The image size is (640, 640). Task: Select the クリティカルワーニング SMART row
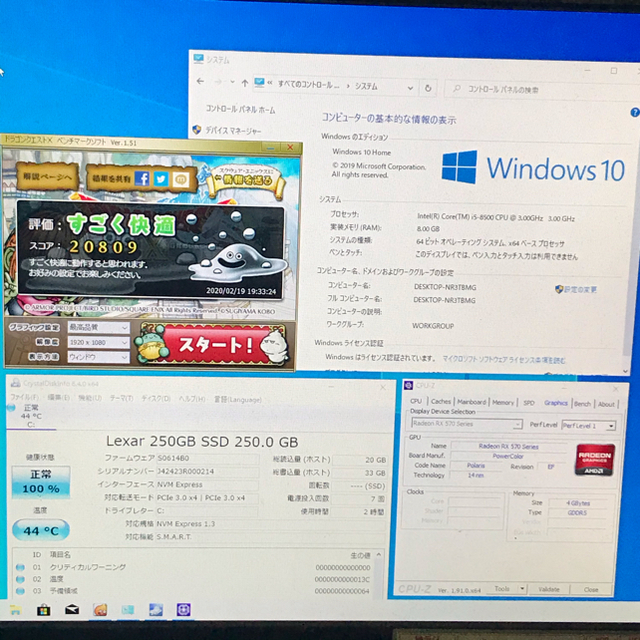(194, 567)
